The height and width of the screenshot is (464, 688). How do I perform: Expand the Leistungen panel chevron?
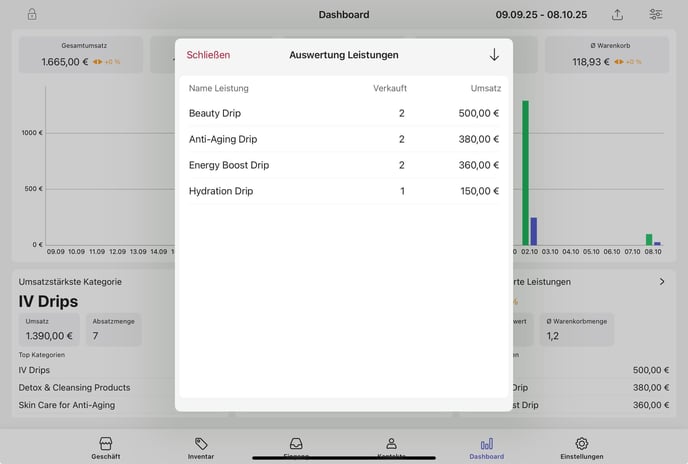661,282
